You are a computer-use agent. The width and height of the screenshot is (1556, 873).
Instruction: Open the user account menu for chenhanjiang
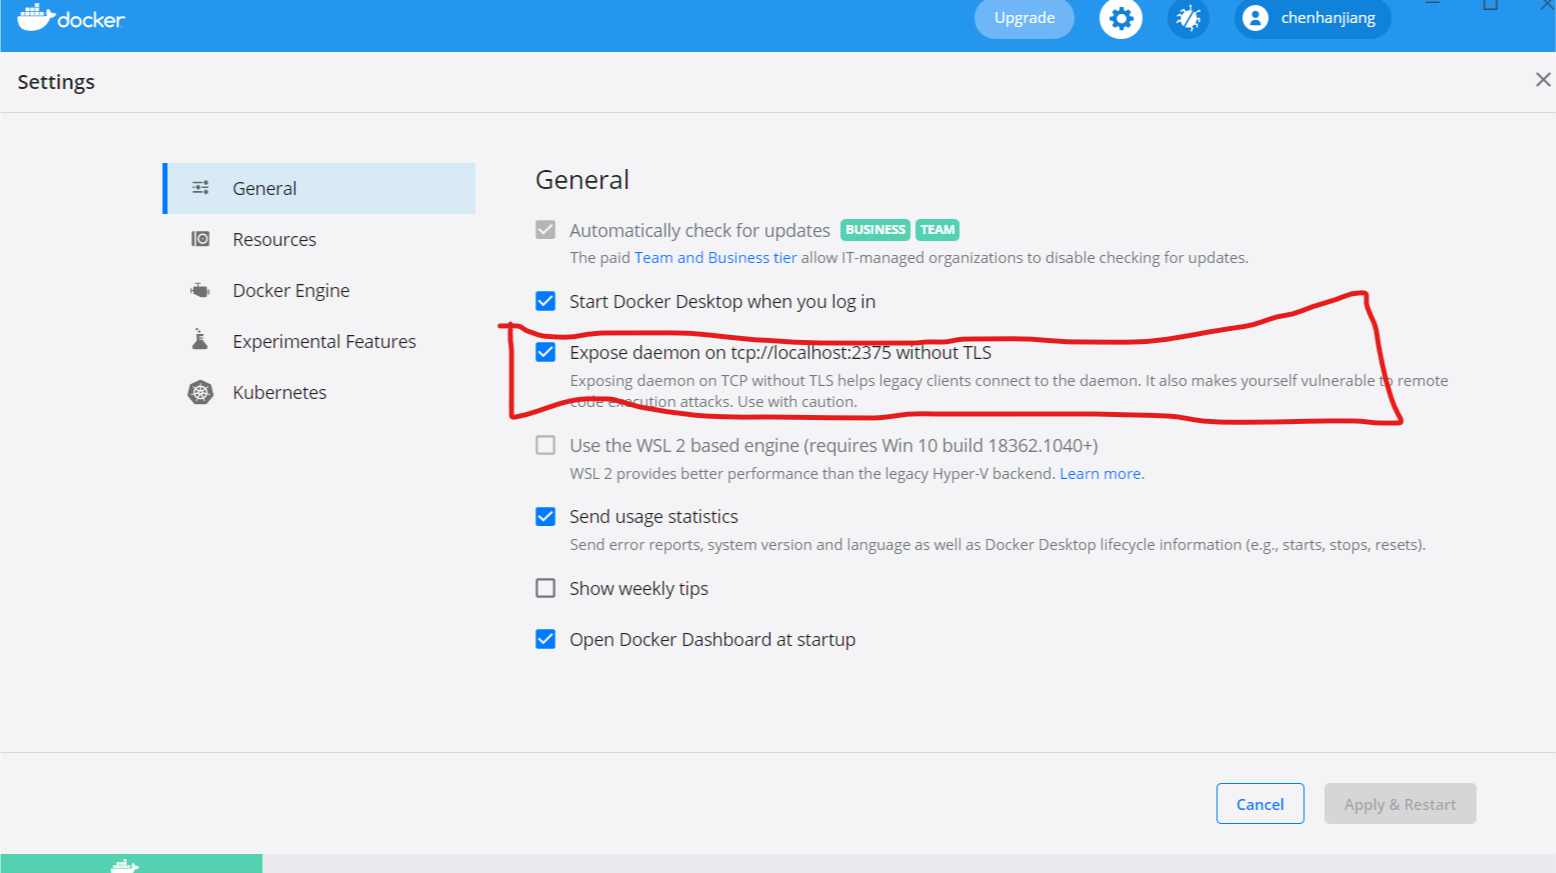pos(1311,18)
